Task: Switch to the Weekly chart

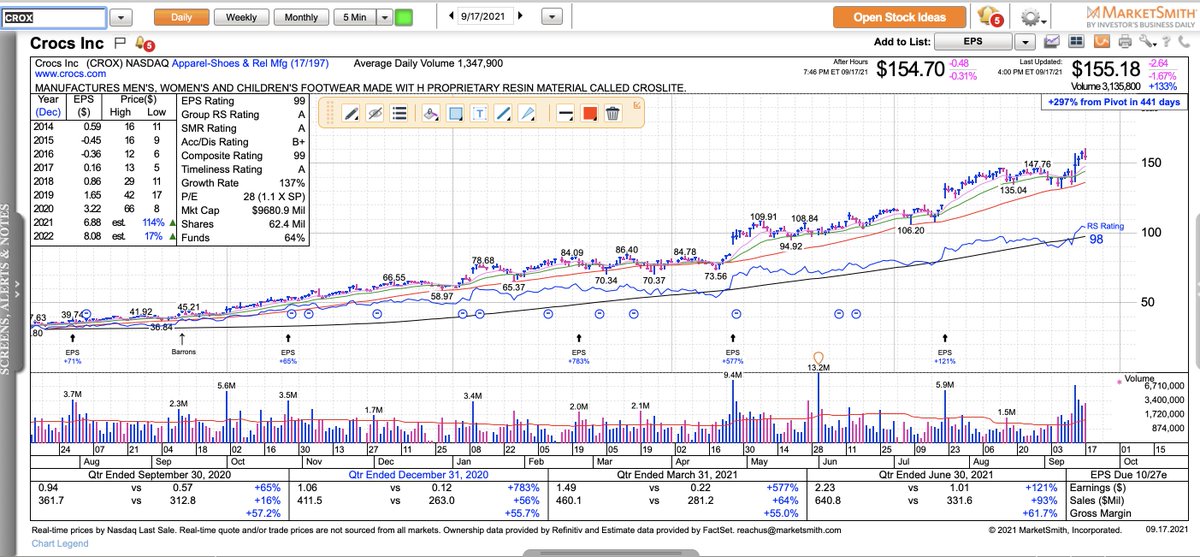Action: click(x=241, y=17)
